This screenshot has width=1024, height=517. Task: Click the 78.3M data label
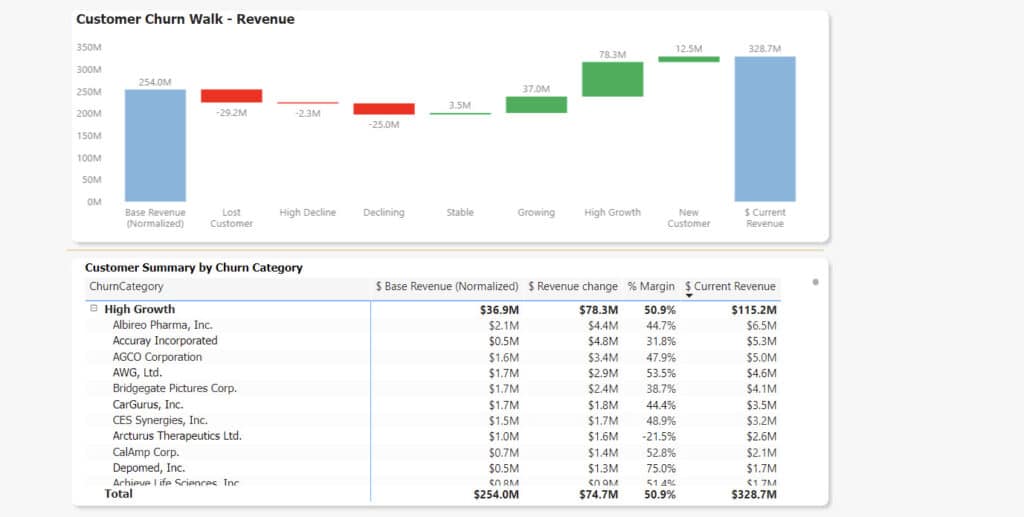[613, 55]
